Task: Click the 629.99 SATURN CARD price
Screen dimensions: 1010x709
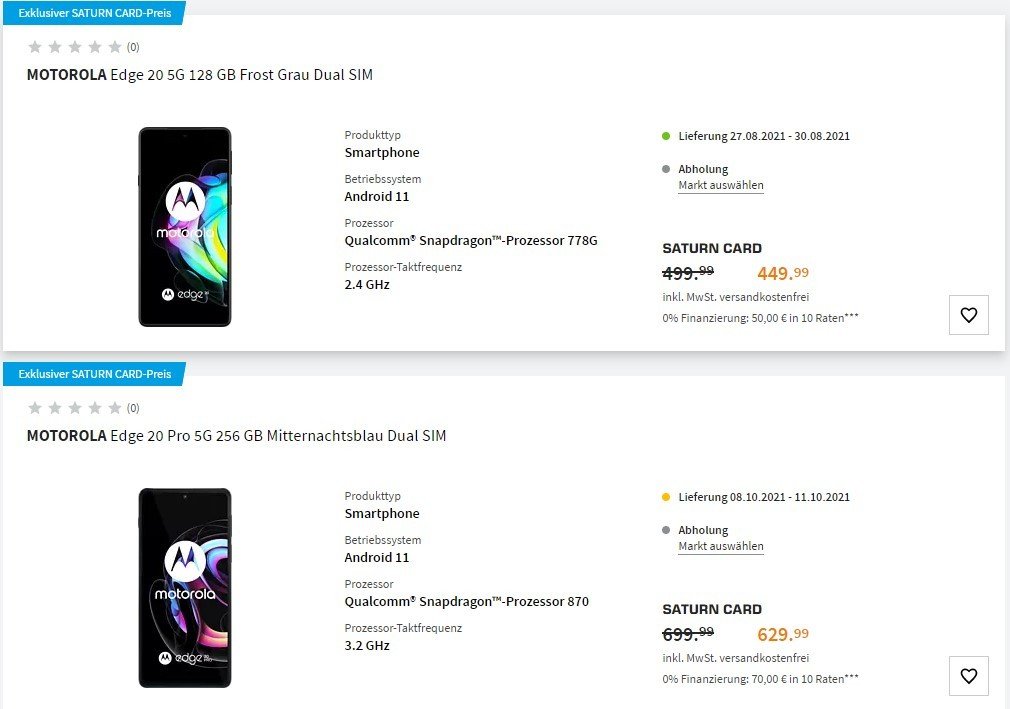Action: (783, 634)
